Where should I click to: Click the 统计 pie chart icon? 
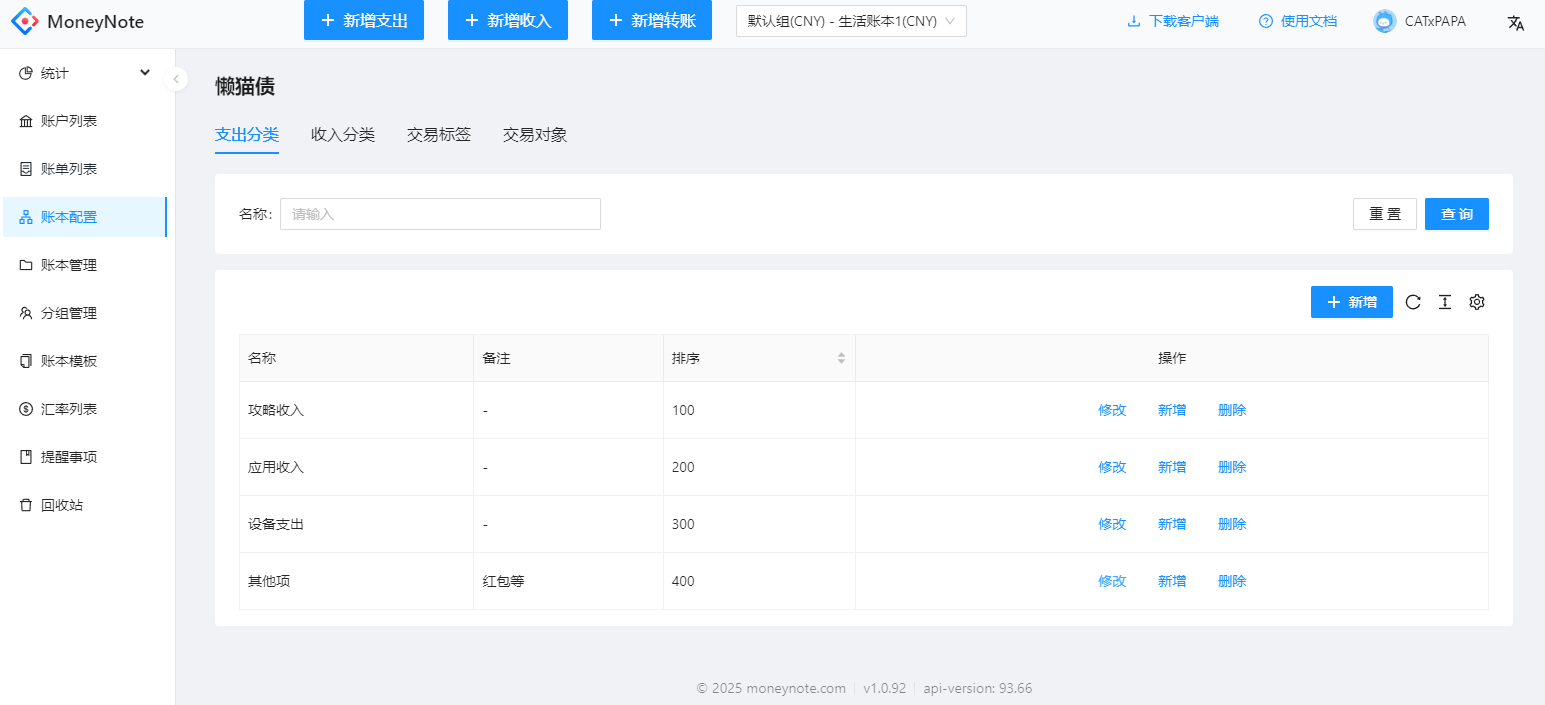point(26,73)
